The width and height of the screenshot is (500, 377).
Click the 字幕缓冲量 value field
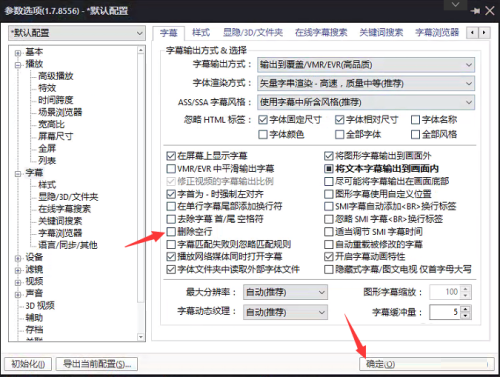point(445,312)
